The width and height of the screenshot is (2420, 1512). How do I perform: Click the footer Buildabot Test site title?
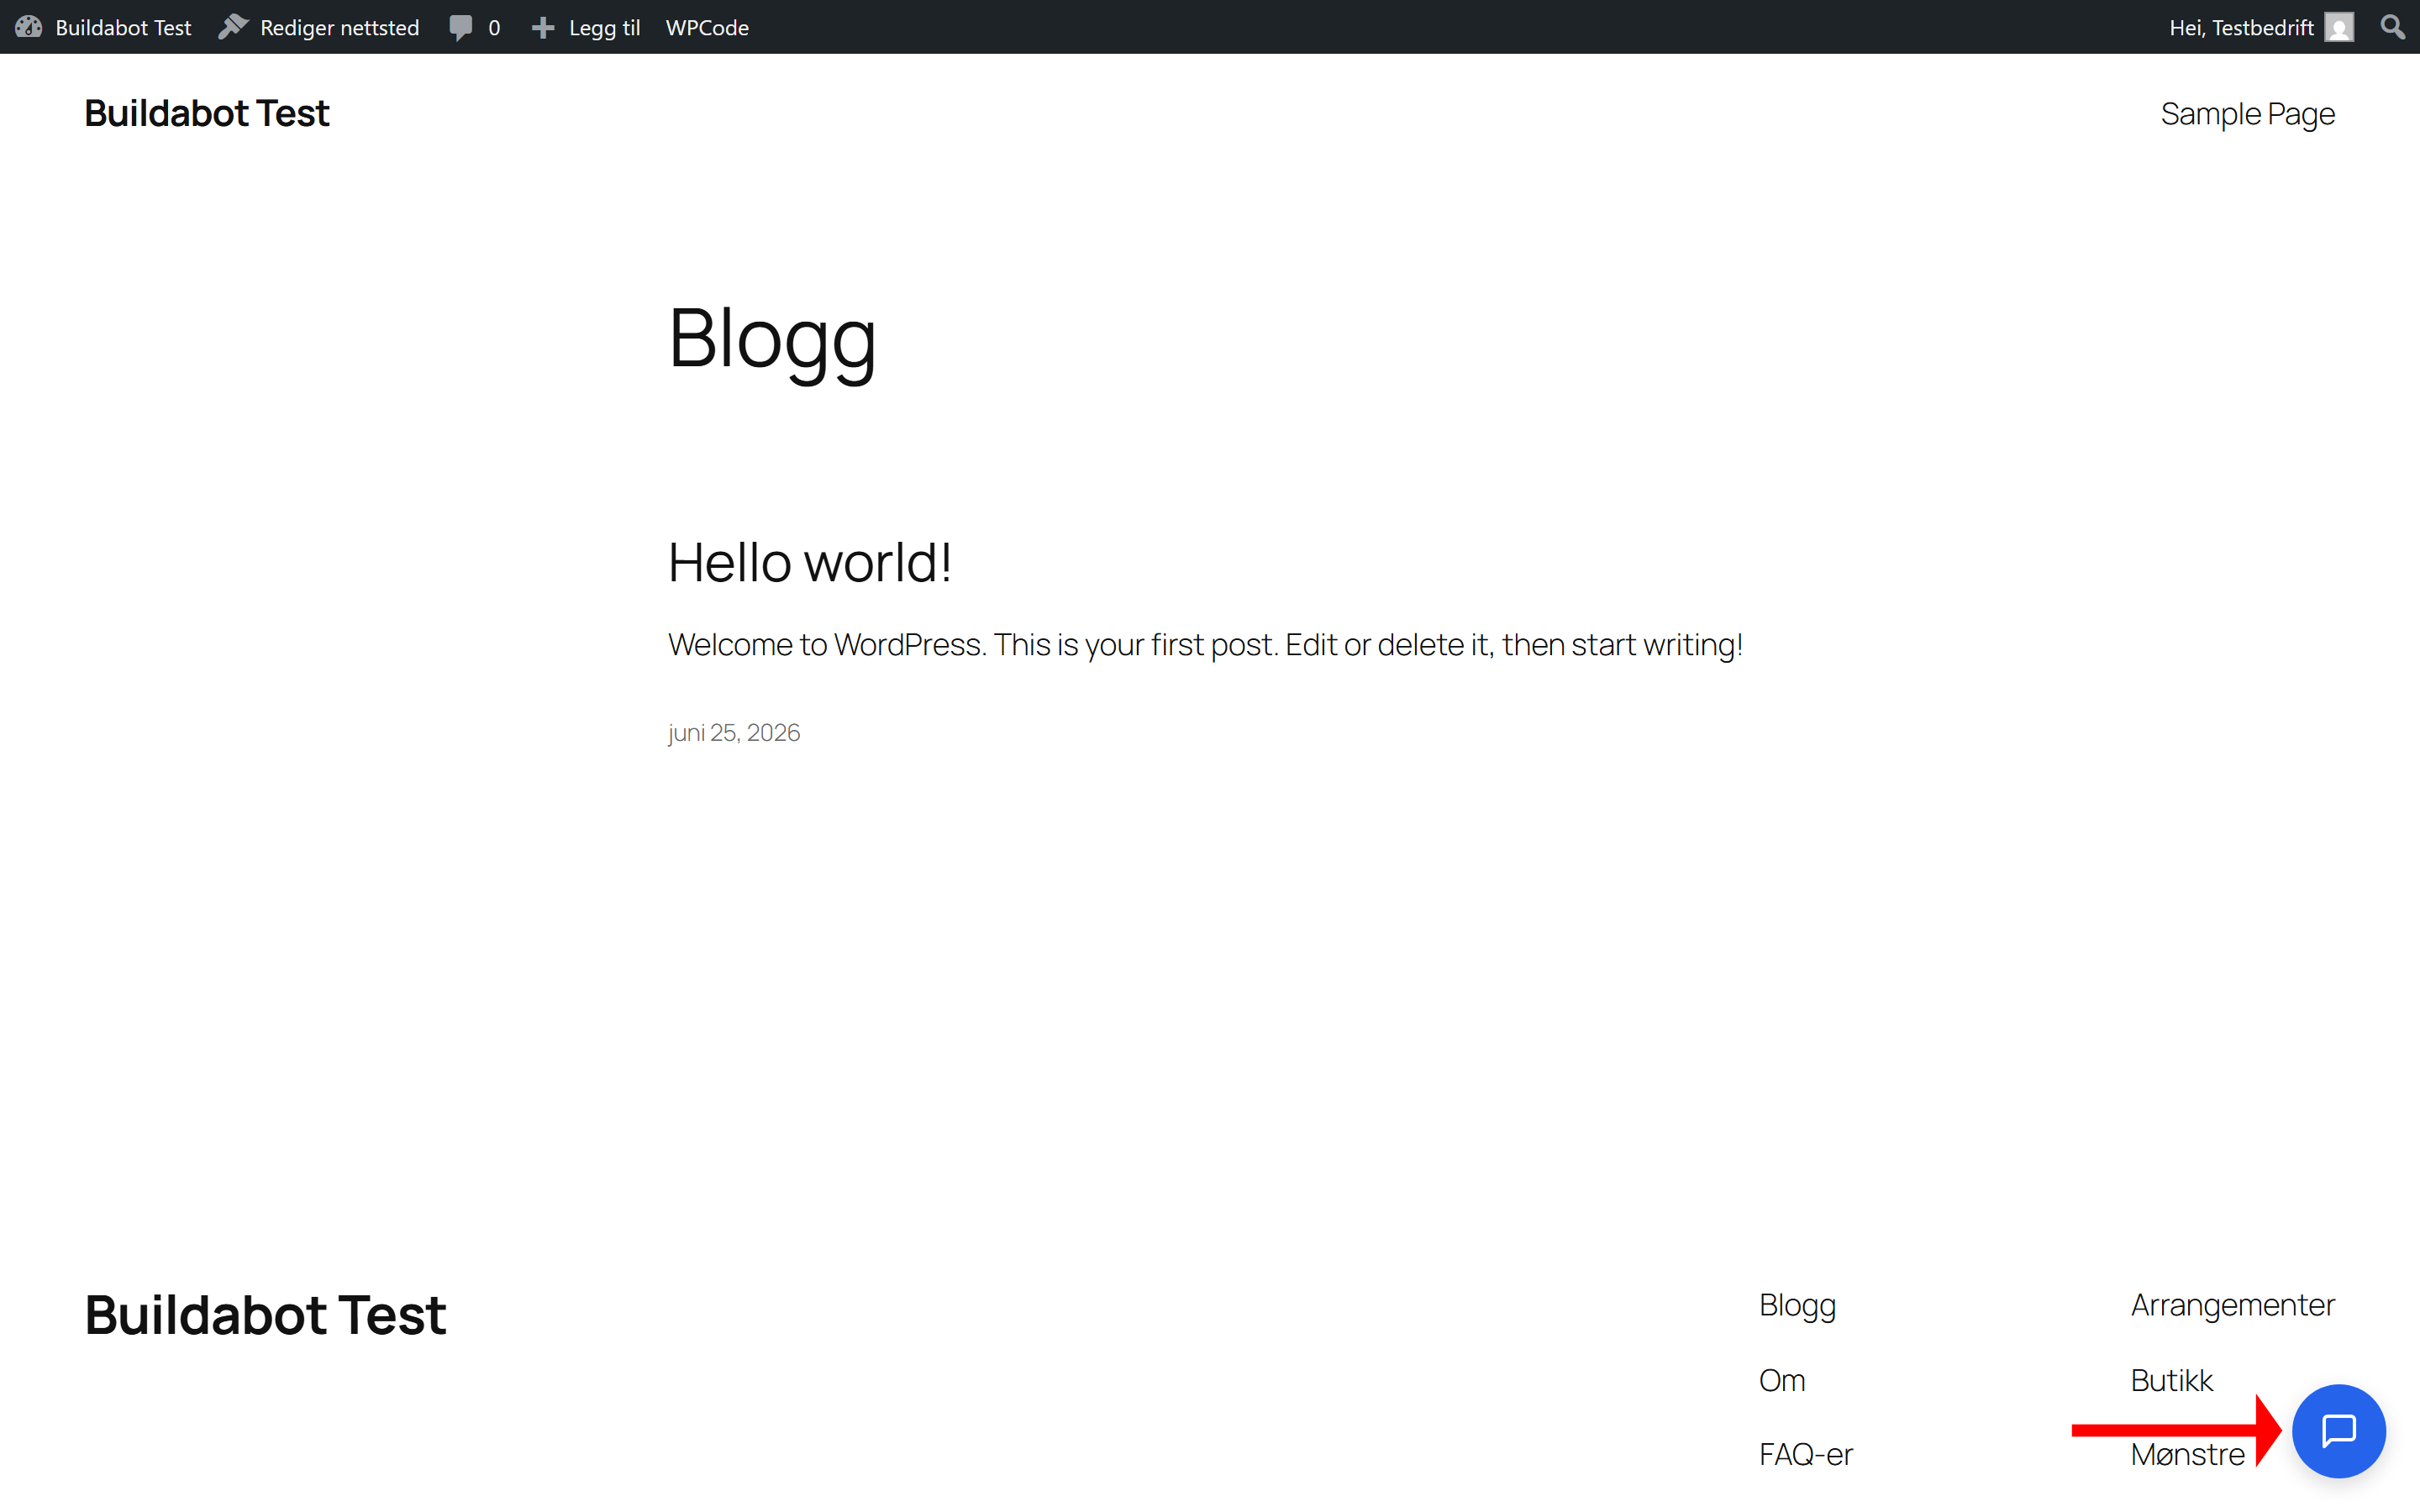click(x=265, y=1315)
